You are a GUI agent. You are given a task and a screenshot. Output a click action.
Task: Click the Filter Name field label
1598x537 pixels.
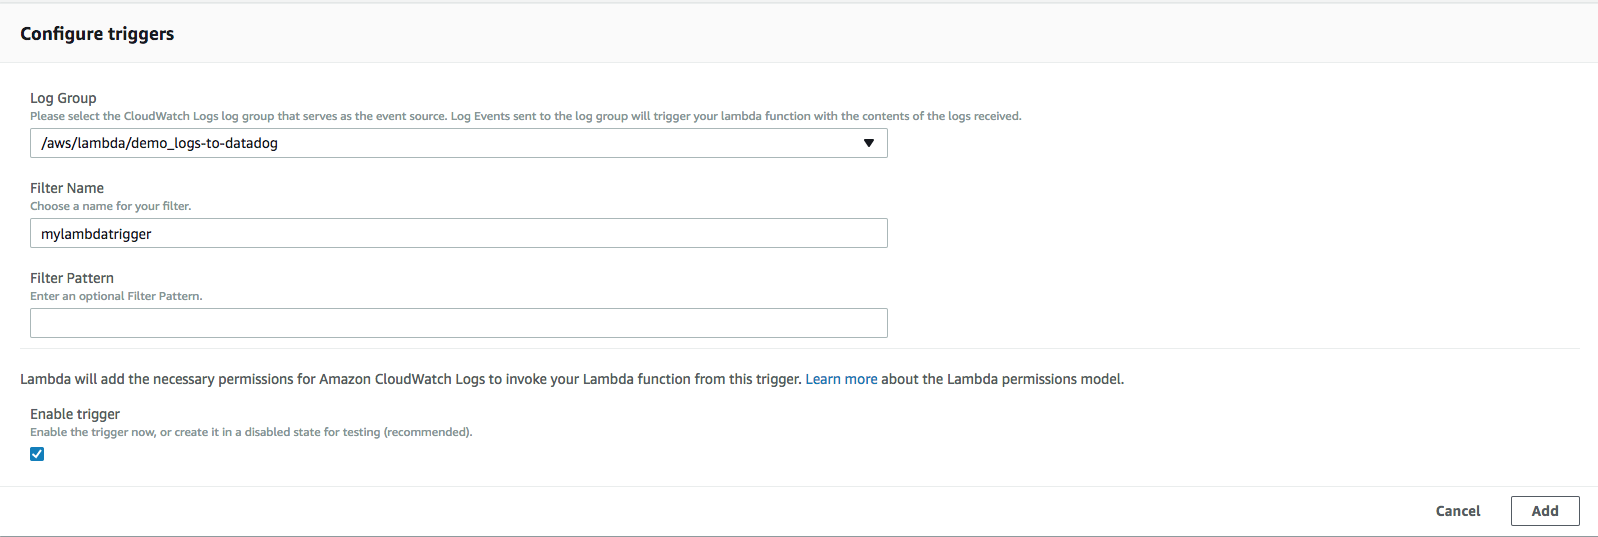pyautogui.click(x=67, y=188)
